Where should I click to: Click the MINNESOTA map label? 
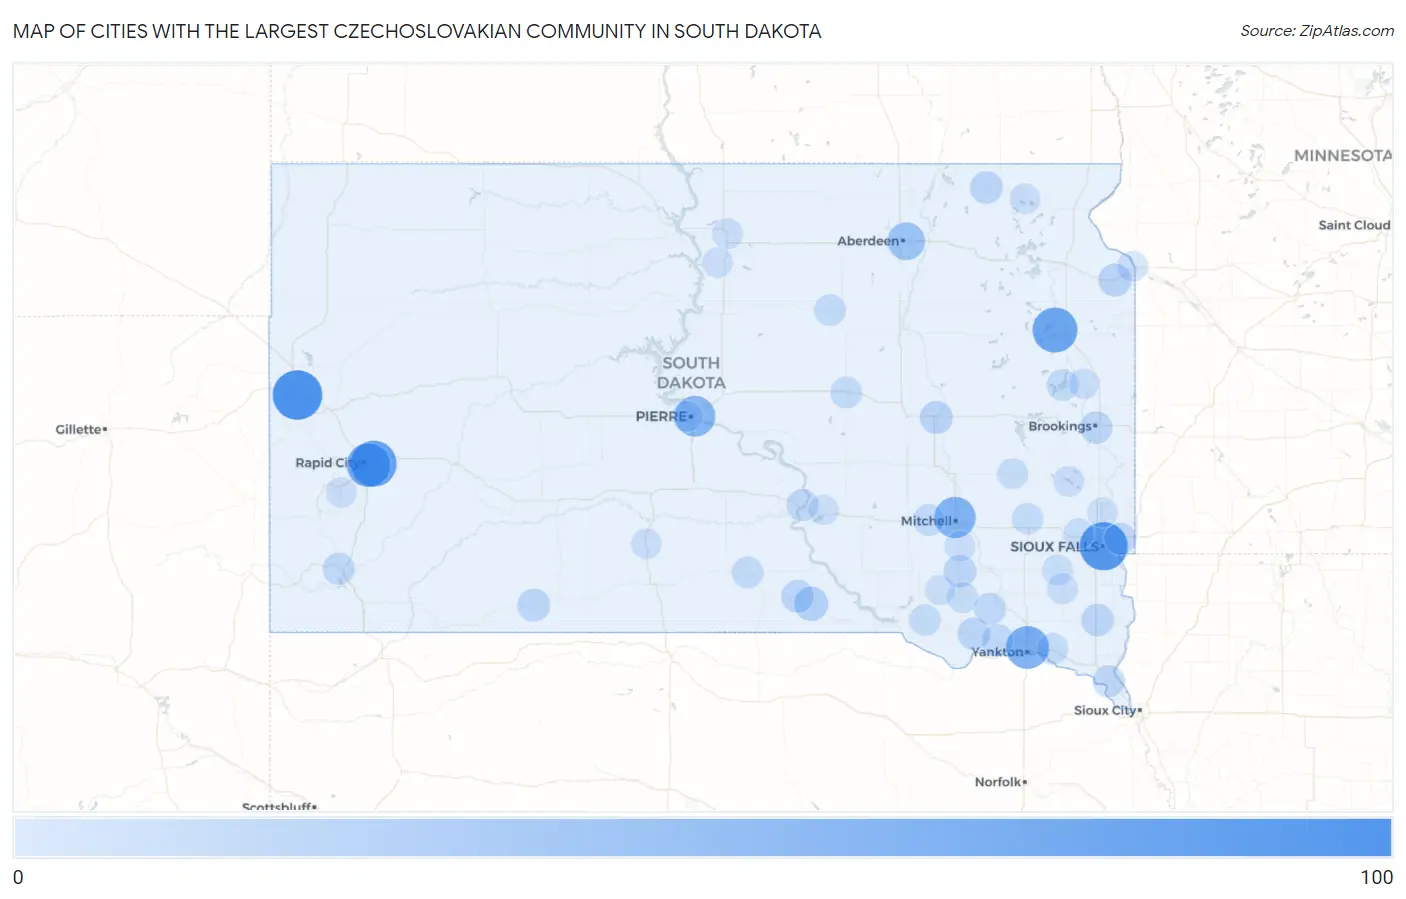(x=1342, y=156)
